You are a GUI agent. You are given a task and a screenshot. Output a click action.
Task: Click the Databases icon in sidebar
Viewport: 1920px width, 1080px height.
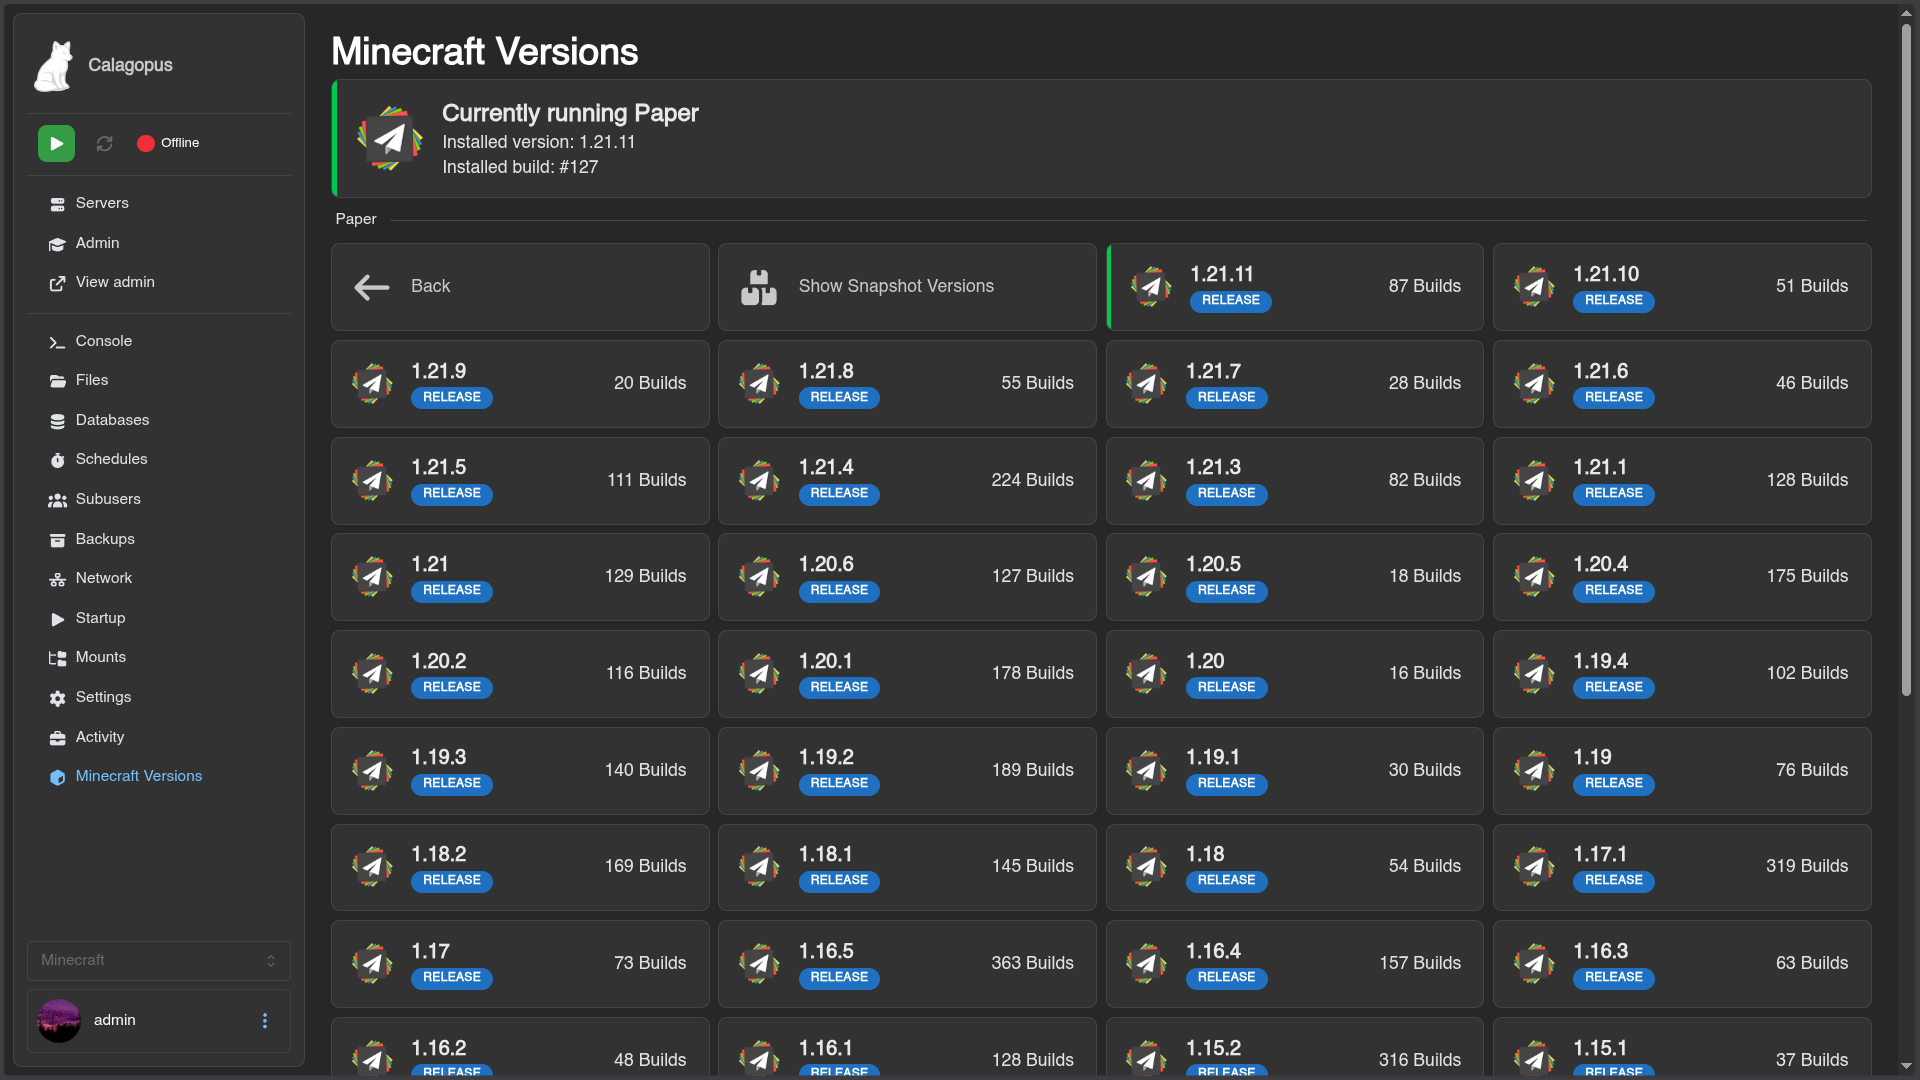point(57,421)
